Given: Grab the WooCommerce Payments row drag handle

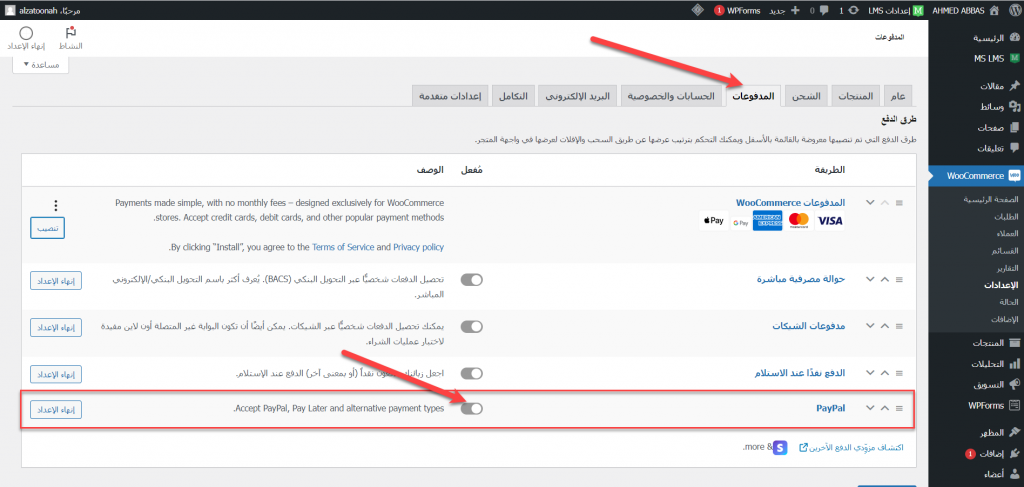Looking at the screenshot, I should pyautogui.click(x=899, y=203).
